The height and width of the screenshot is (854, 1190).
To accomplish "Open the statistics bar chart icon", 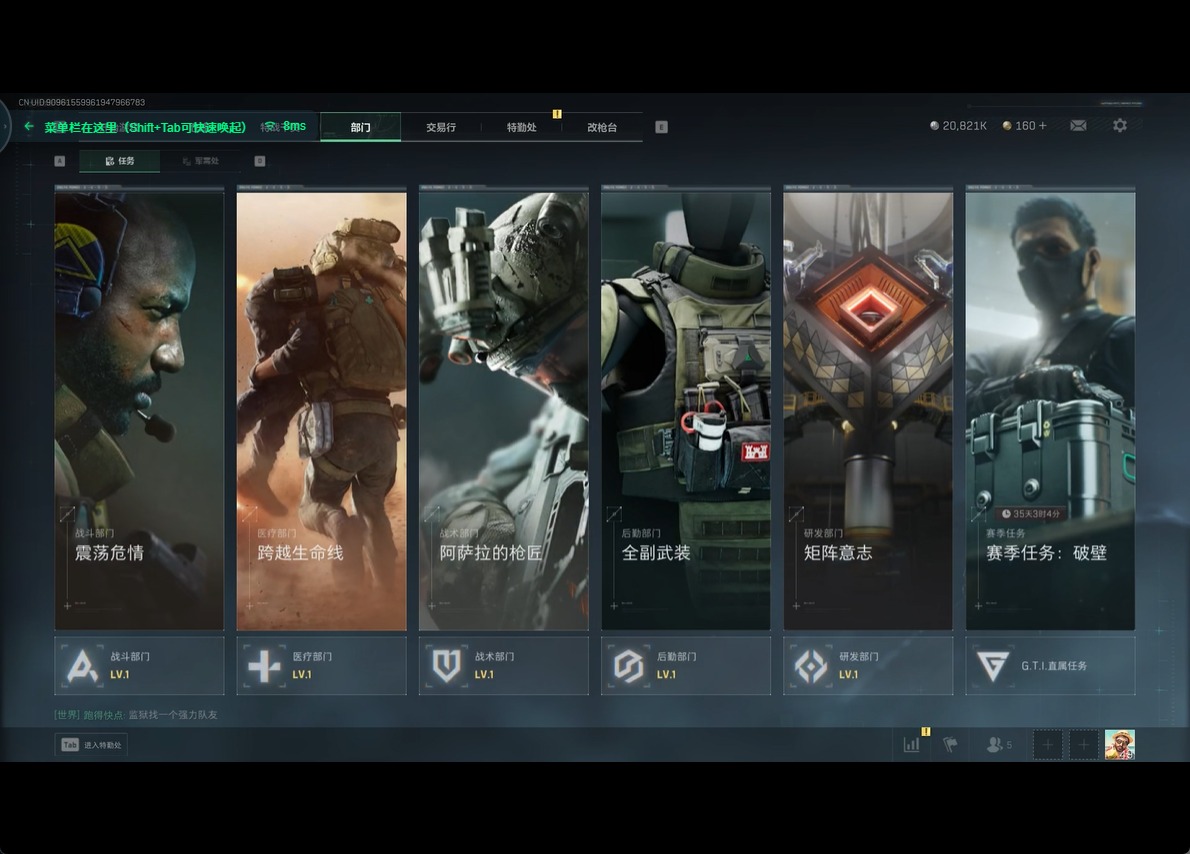I will [x=911, y=745].
